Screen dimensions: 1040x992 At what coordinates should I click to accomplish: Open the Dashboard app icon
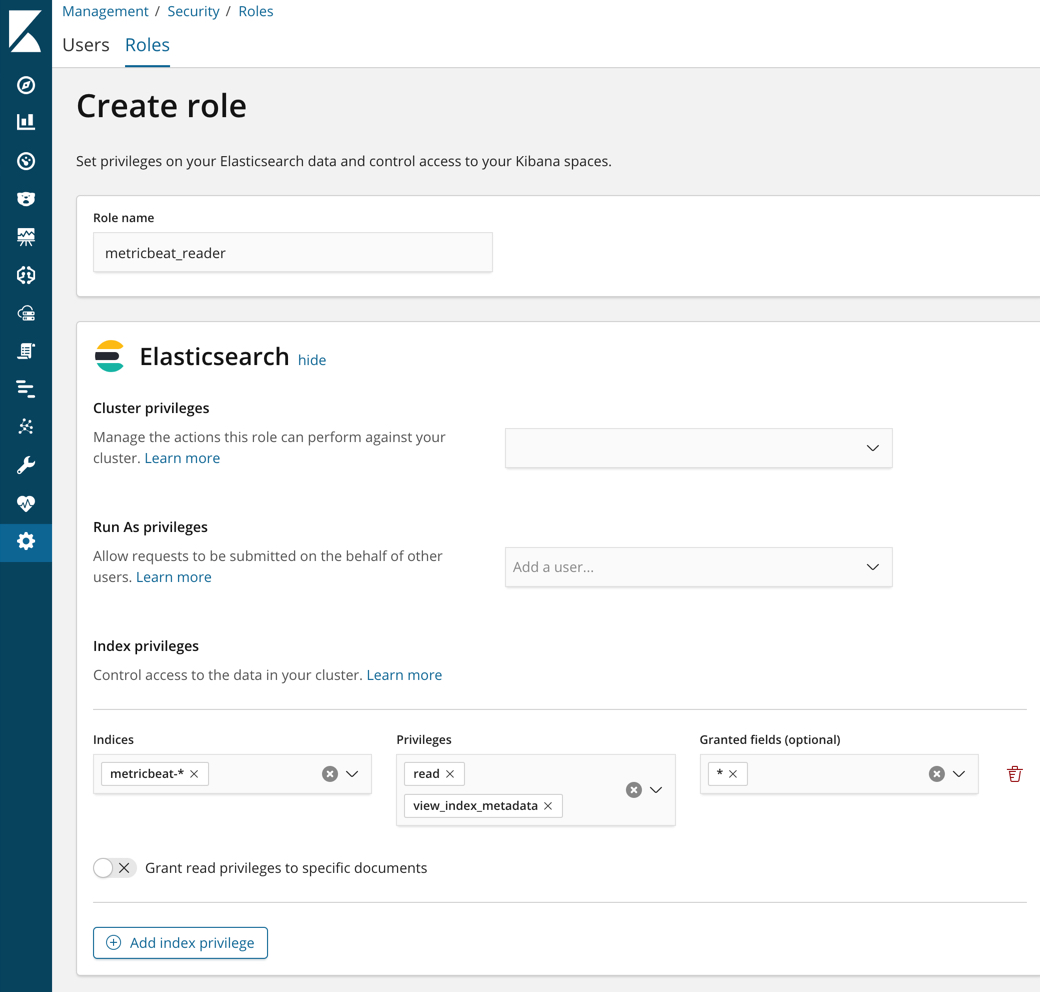[x=24, y=160]
